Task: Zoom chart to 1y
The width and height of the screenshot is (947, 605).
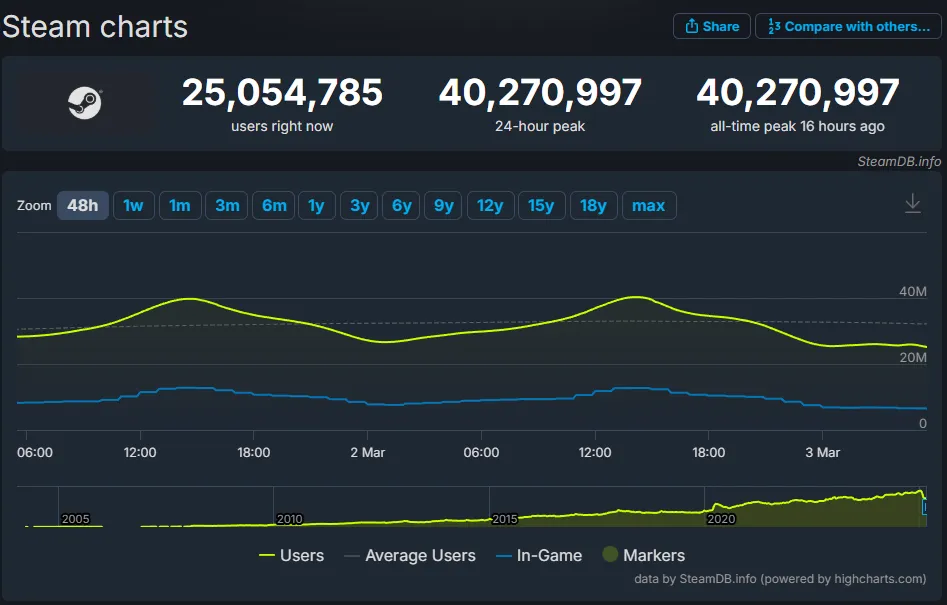Action: pos(316,205)
